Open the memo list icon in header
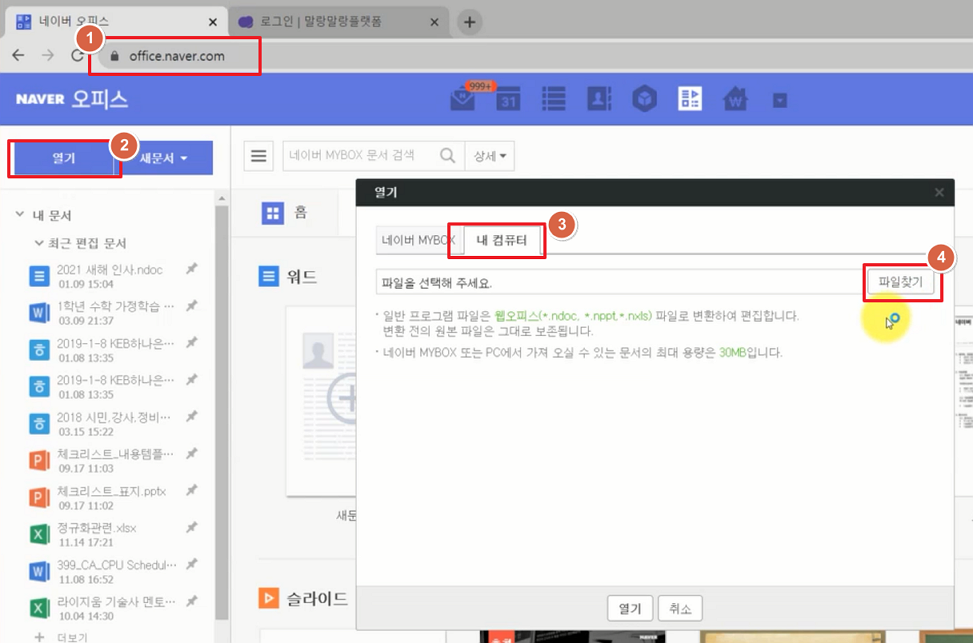 [x=554, y=99]
